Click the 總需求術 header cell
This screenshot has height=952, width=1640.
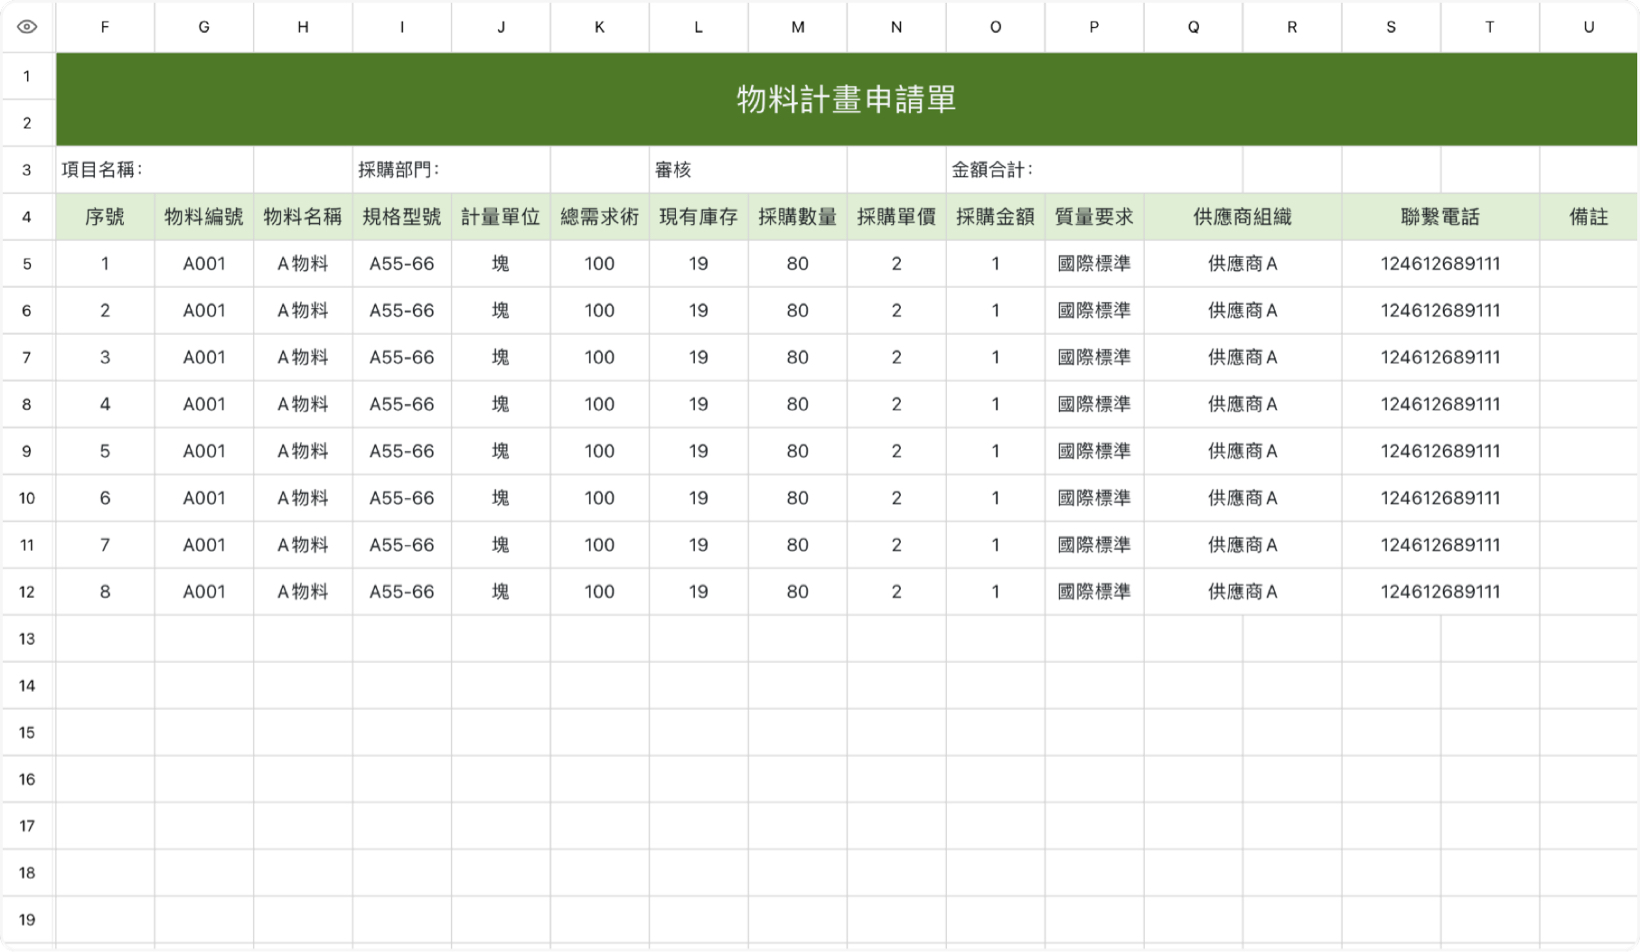[x=600, y=217]
